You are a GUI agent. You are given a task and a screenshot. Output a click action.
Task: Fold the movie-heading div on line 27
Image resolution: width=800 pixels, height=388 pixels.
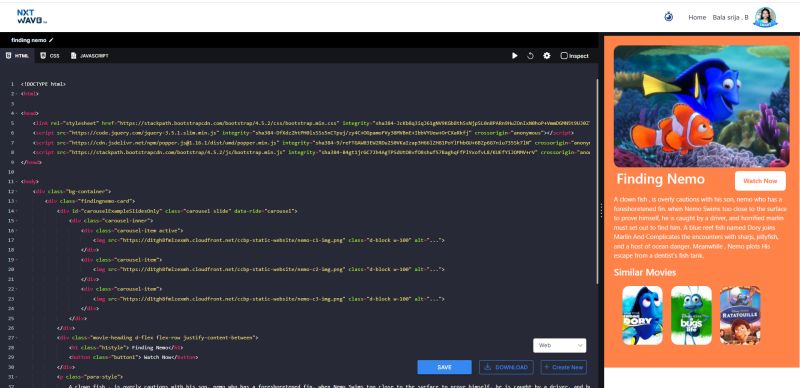pyautogui.click(x=17, y=338)
